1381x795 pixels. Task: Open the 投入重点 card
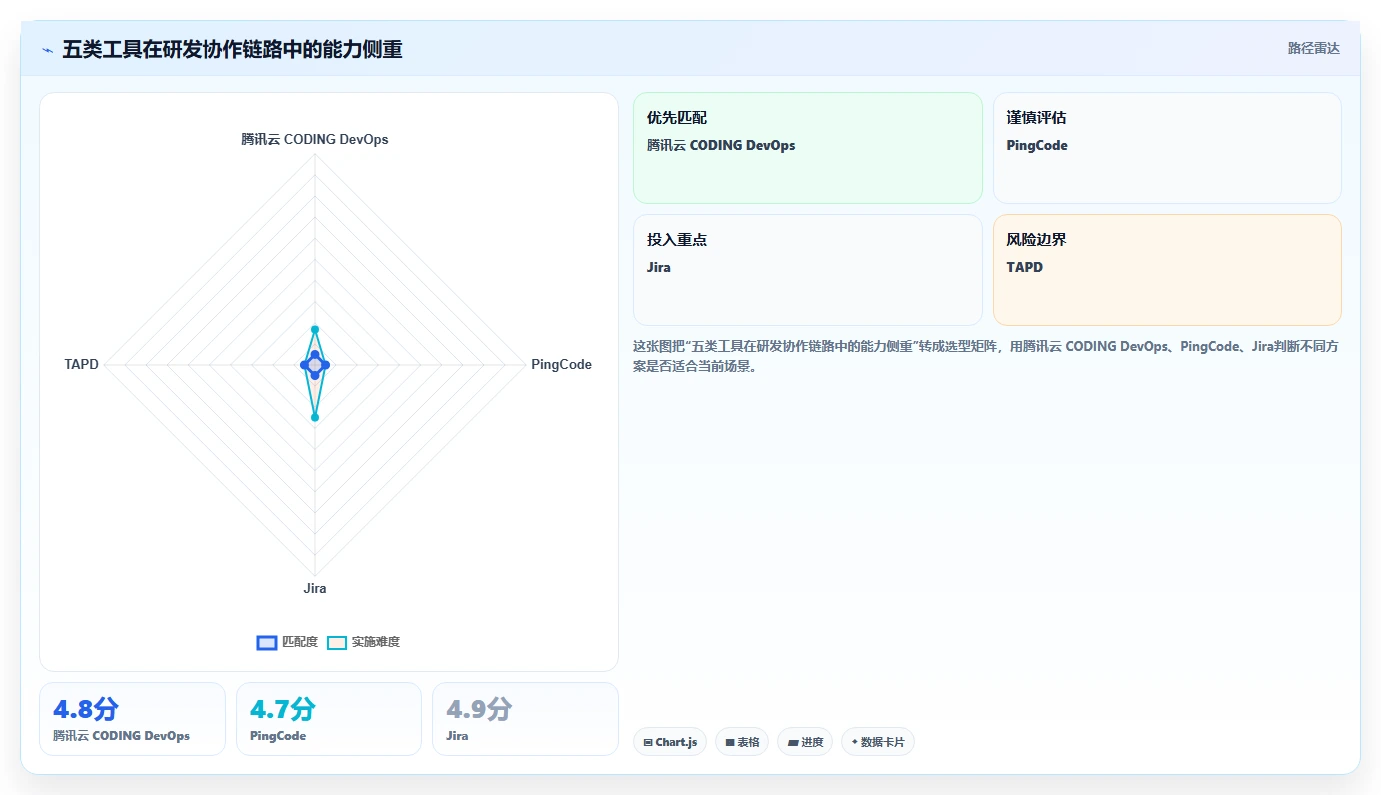pos(808,270)
